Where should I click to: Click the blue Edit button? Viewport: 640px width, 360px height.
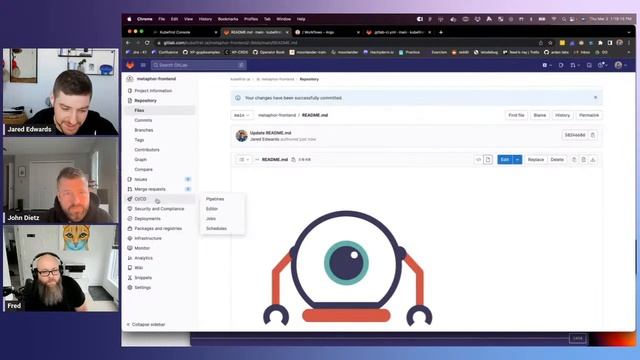pyautogui.click(x=505, y=160)
